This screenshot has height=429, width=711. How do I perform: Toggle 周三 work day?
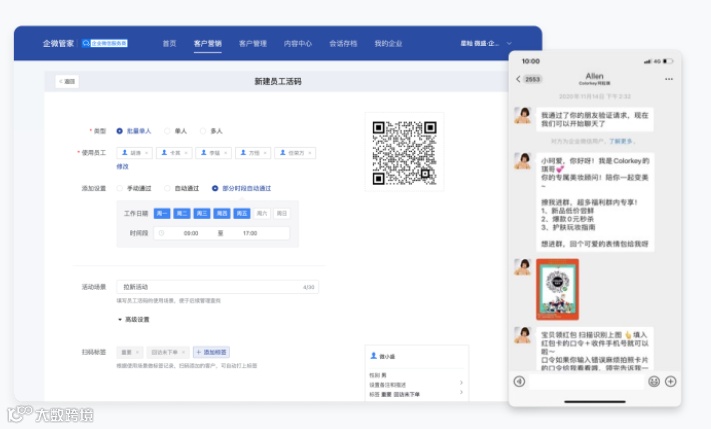(202, 213)
